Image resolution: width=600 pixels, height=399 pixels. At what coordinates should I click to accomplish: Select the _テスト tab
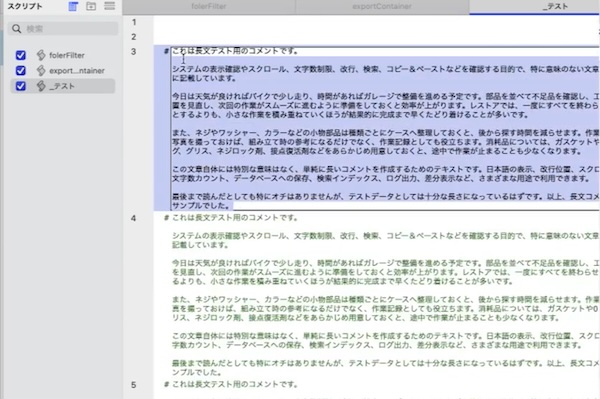click(535, 7)
